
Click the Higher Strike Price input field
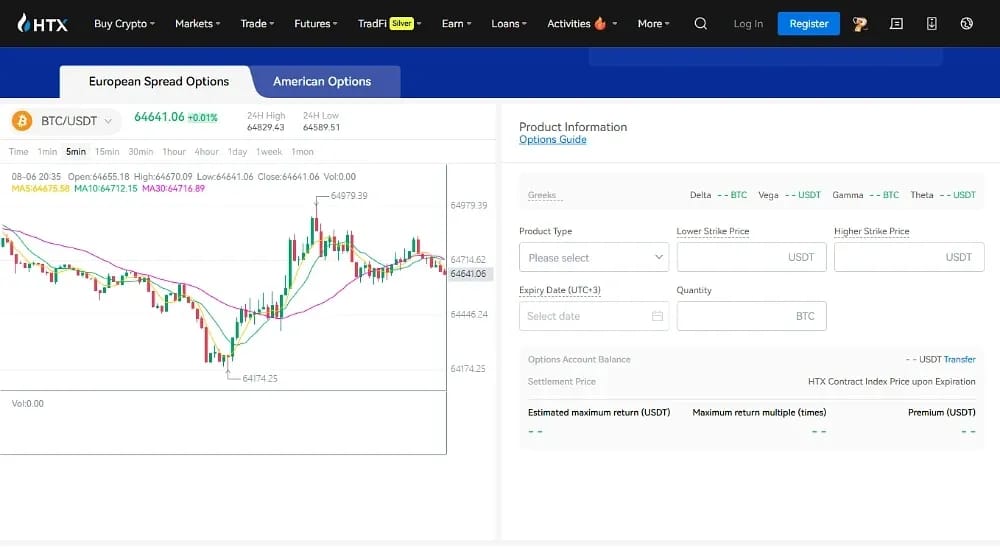909,257
